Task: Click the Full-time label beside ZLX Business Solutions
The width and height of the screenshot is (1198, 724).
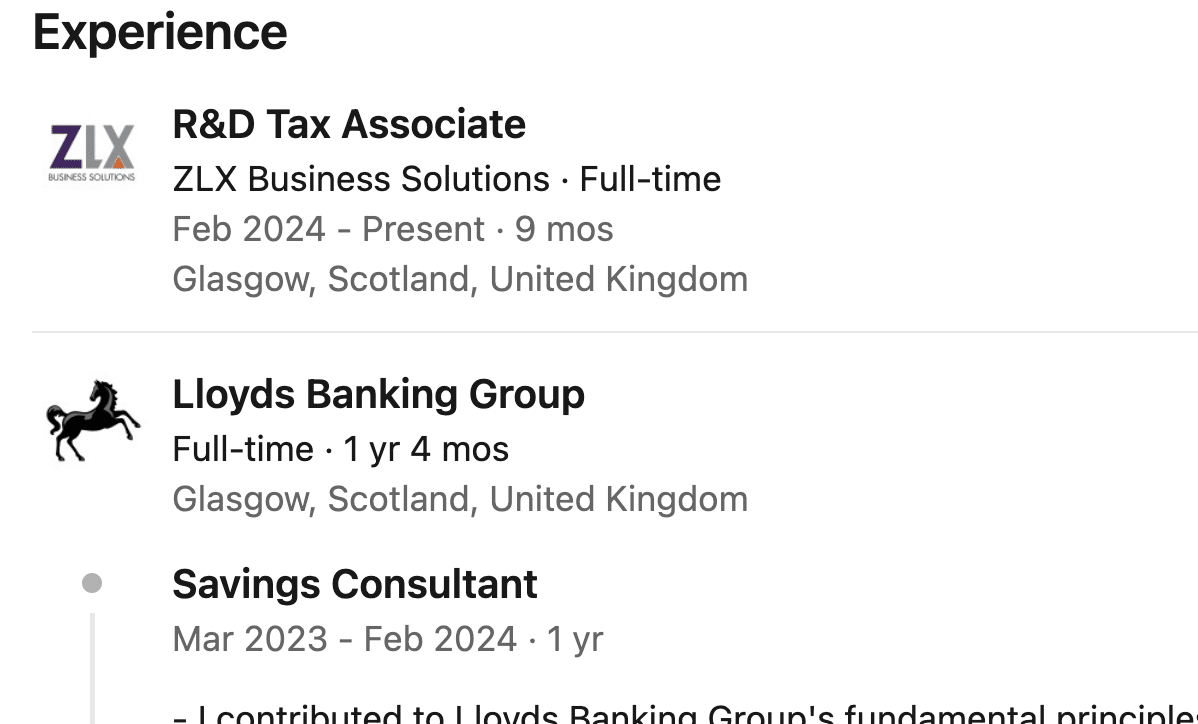Action: 650,179
